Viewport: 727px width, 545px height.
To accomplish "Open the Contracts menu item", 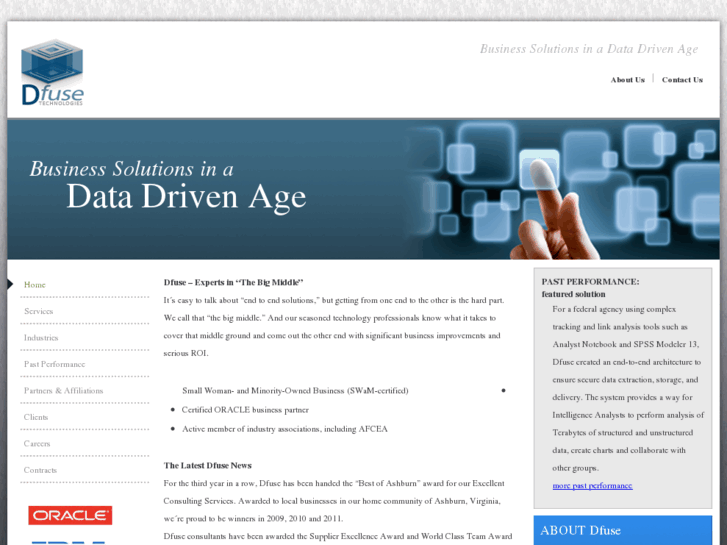I will click(x=40, y=470).
